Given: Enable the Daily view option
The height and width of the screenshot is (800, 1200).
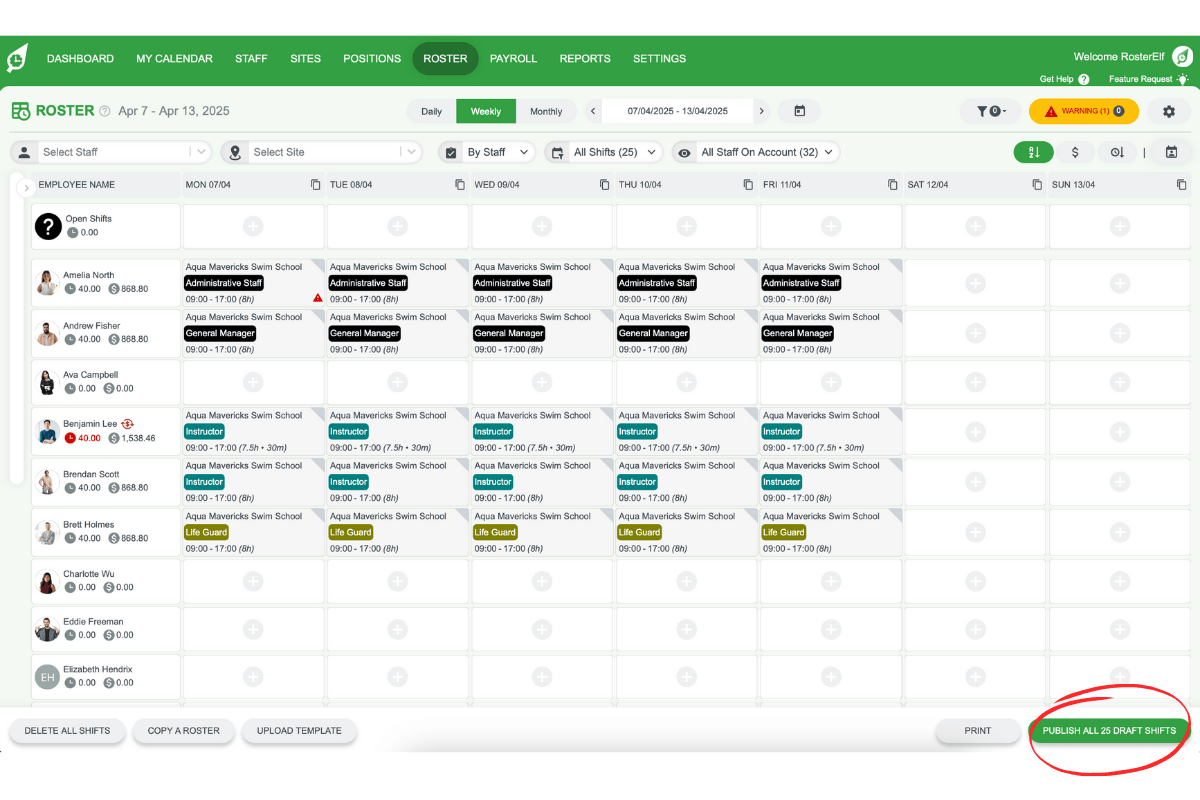Looking at the screenshot, I should point(430,111).
